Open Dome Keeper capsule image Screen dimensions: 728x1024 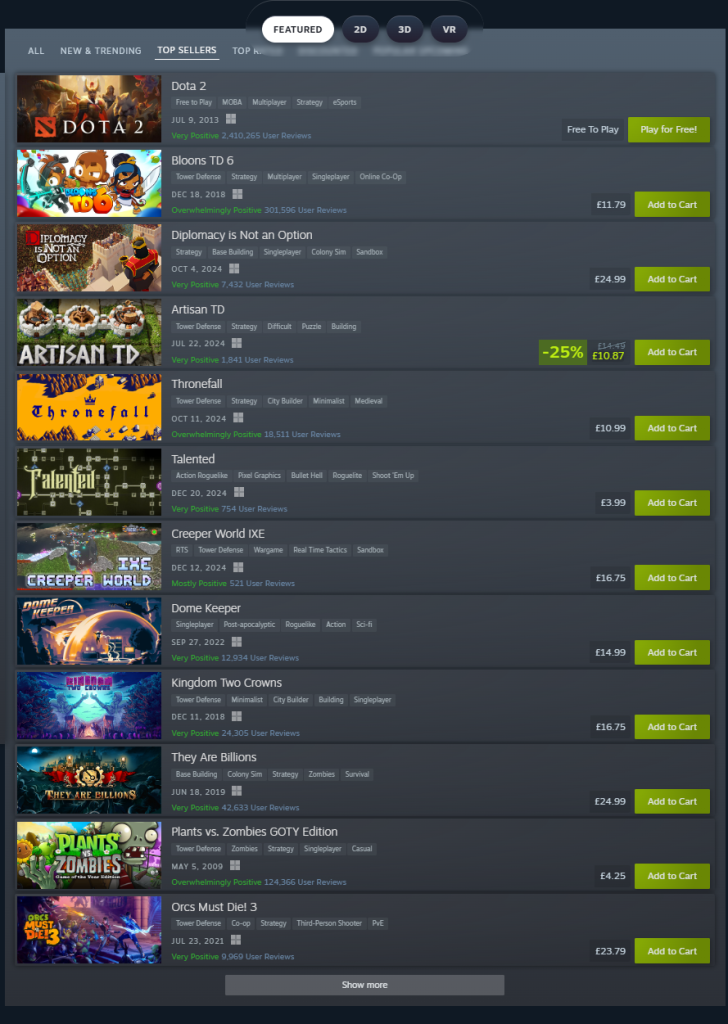click(89, 631)
